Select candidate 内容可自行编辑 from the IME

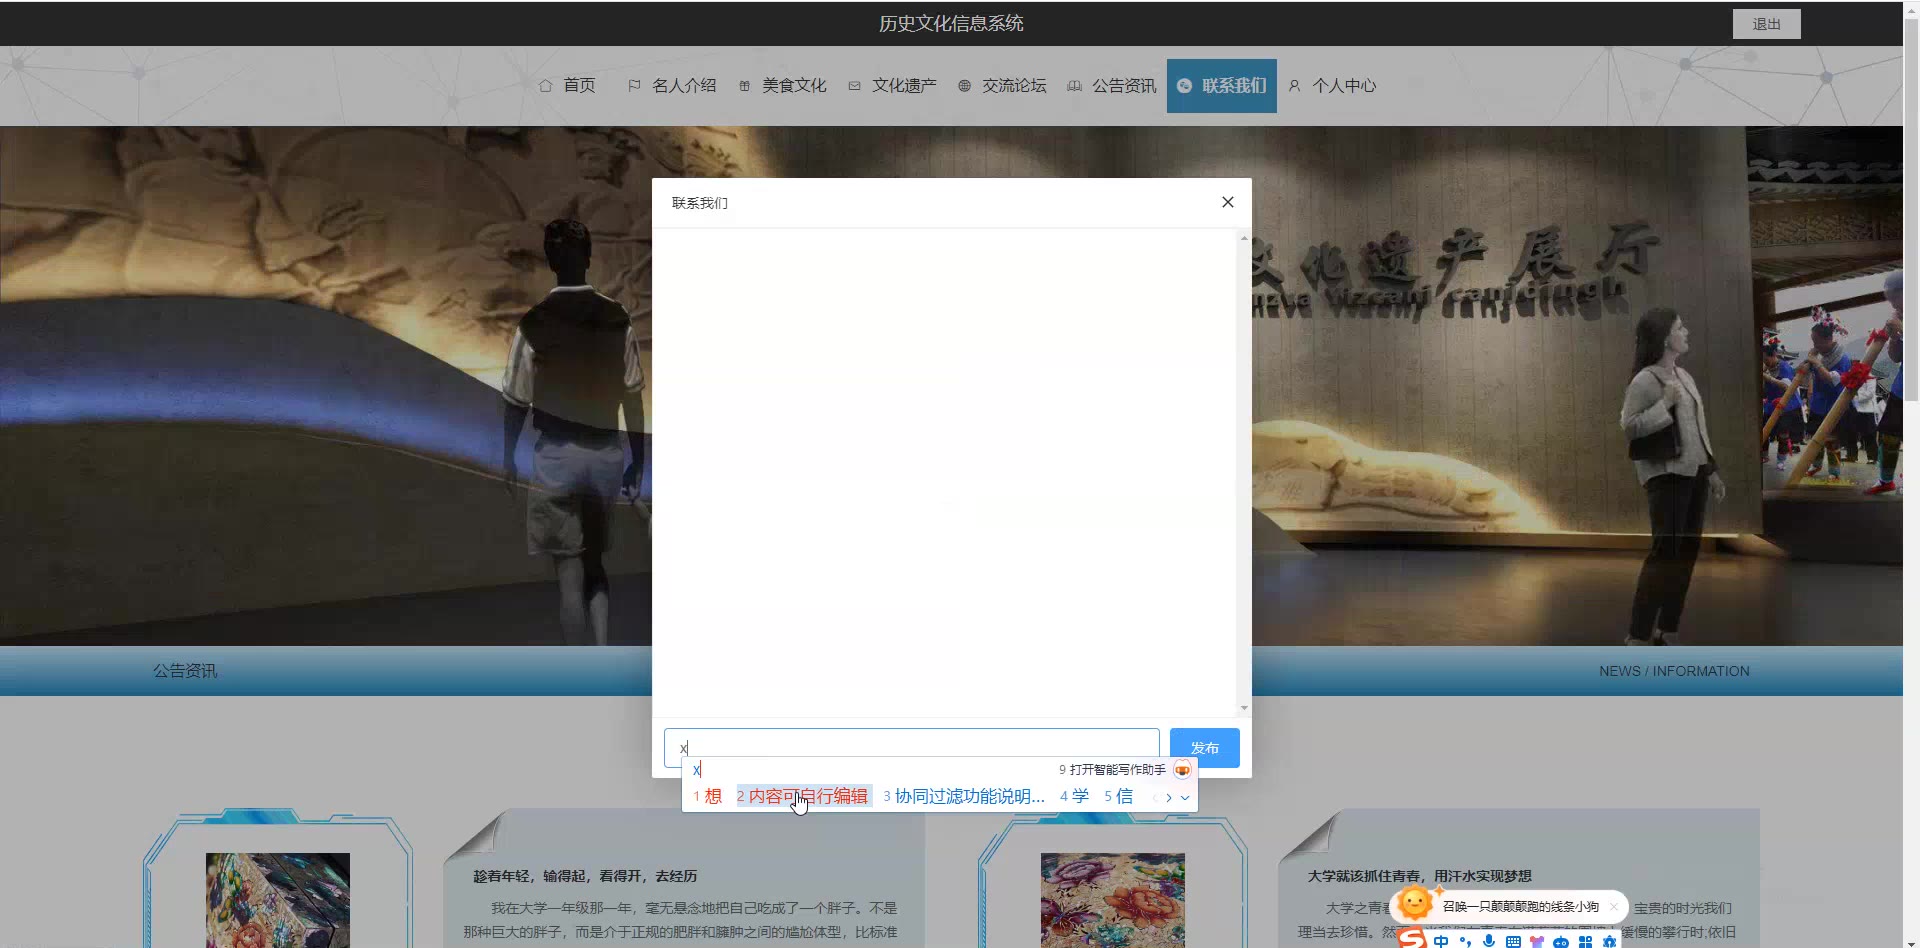(x=809, y=796)
